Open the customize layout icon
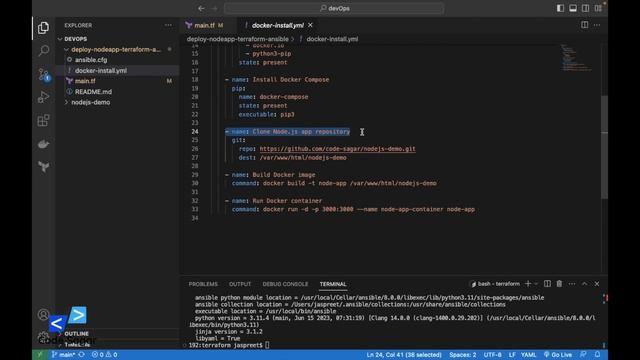 598,8
